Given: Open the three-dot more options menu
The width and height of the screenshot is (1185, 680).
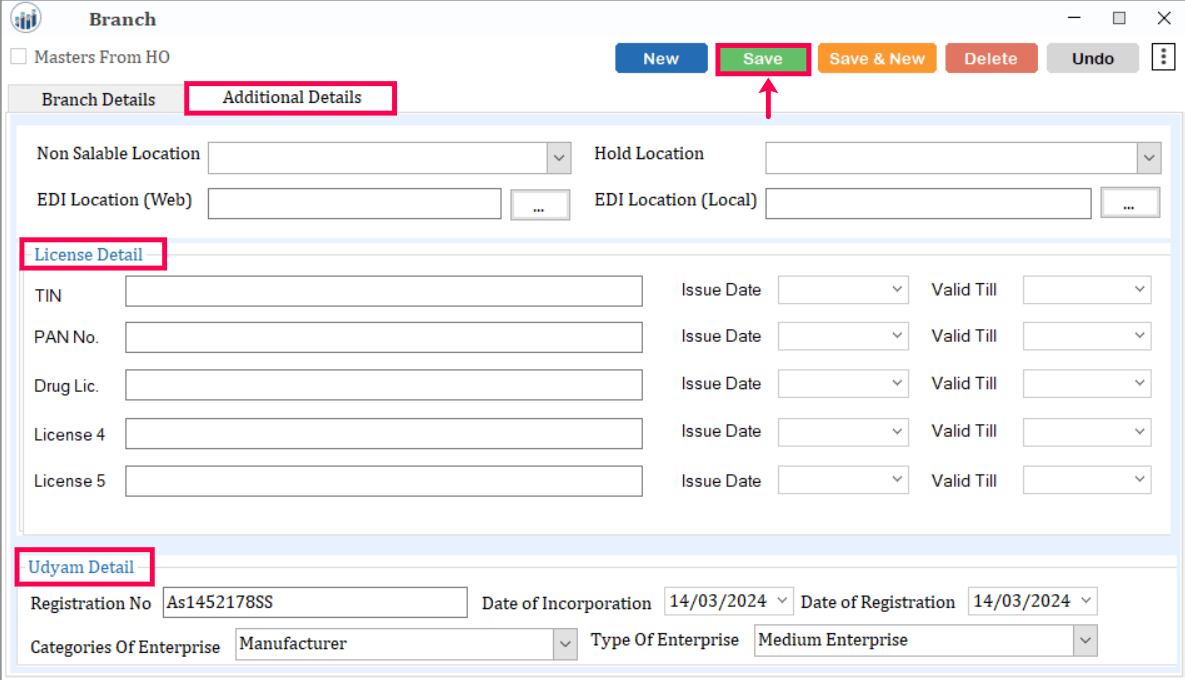Looking at the screenshot, I should [x=1163, y=57].
